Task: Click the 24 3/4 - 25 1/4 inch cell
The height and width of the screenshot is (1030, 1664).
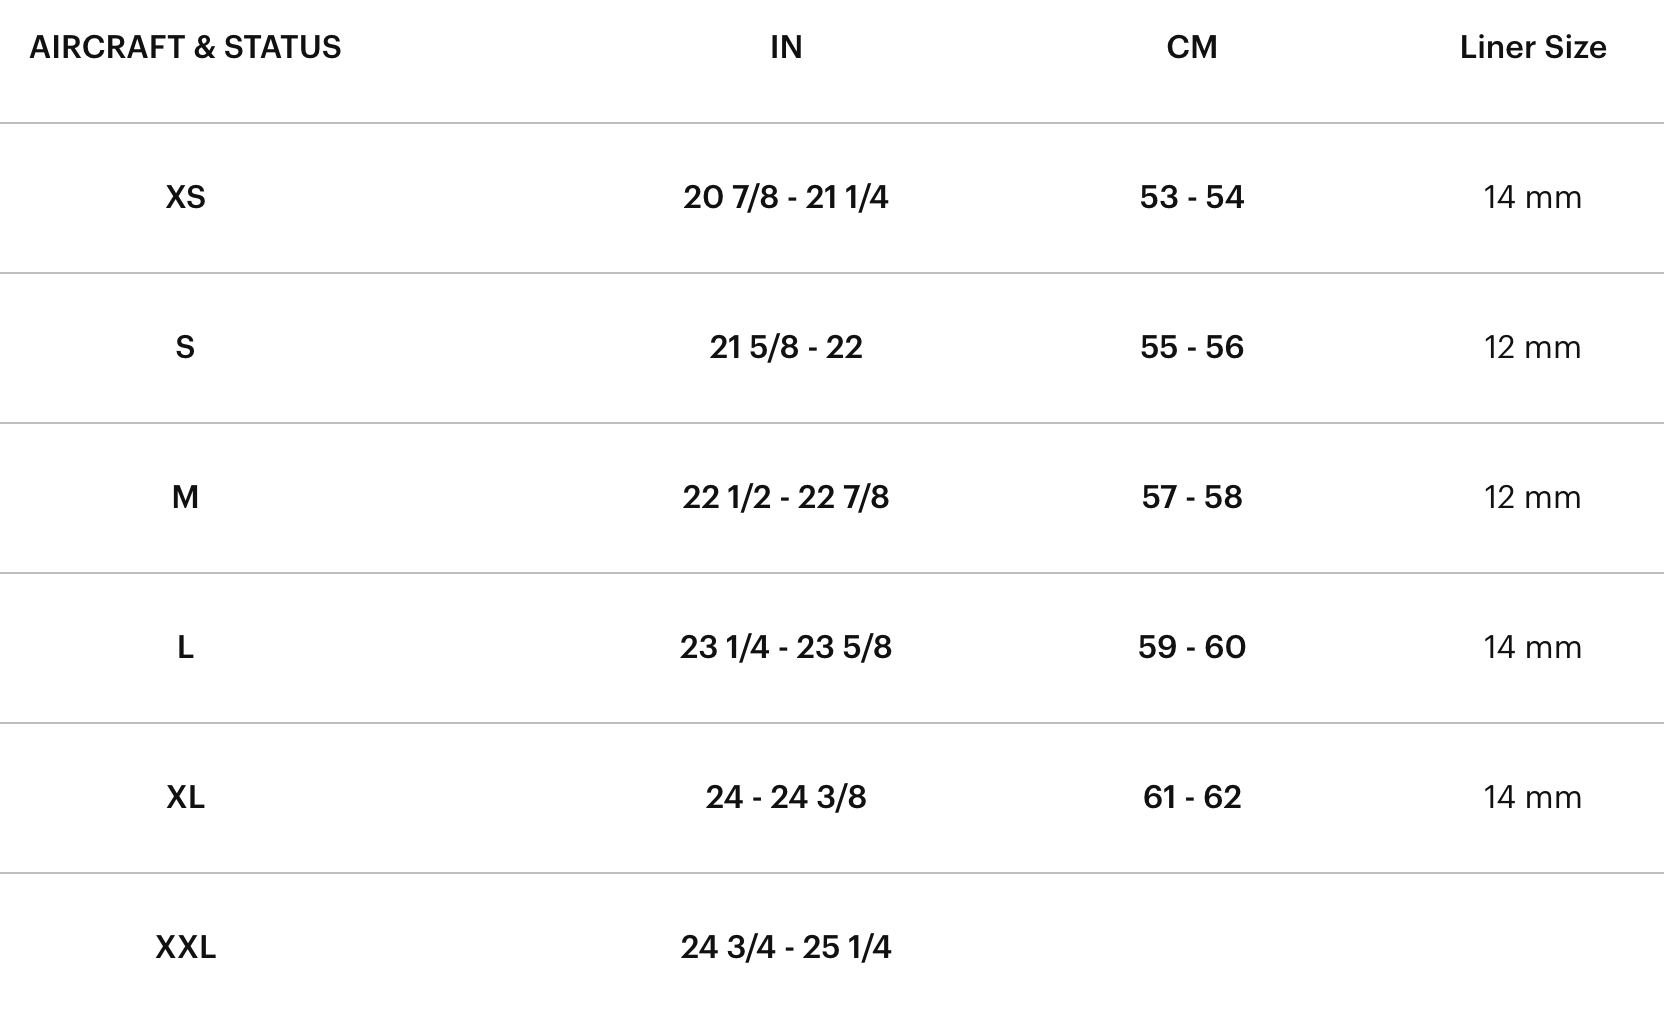Action: [x=786, y=947]
